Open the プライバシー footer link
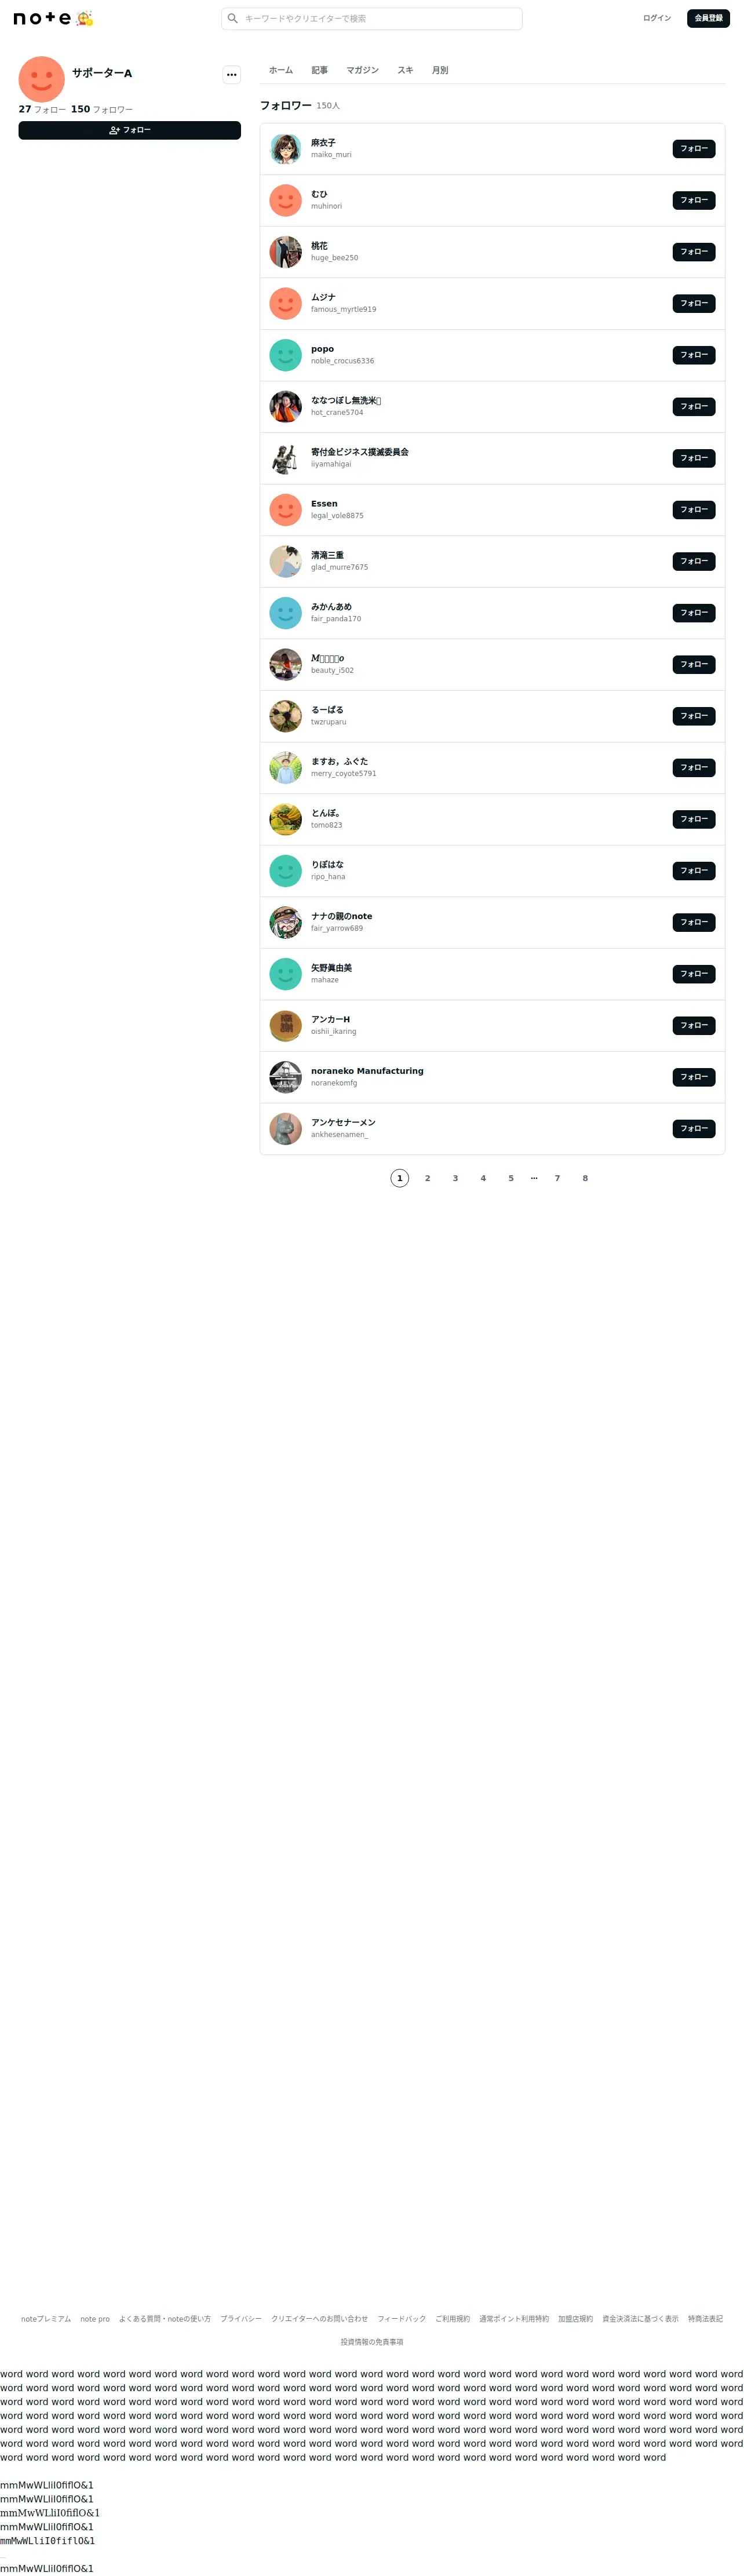 (241, 2319)
